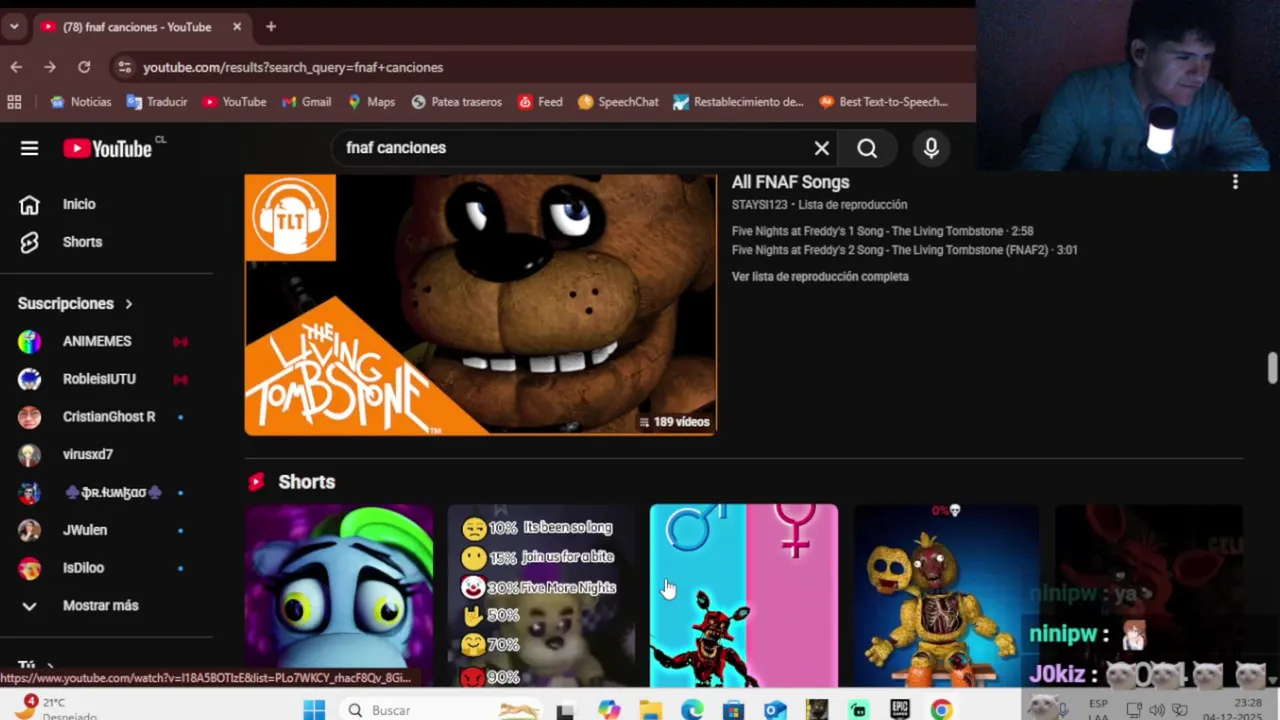Open Maps bookmark

[371, 102]
